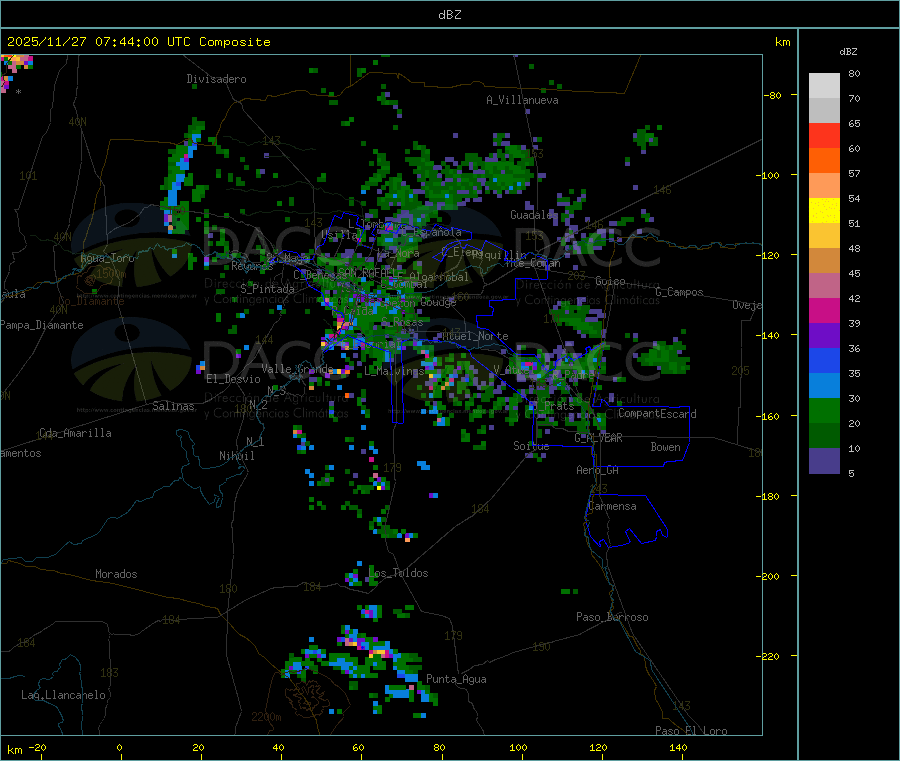
Task: Click the Cda_Amarilla label
Action: click(75, 433)
